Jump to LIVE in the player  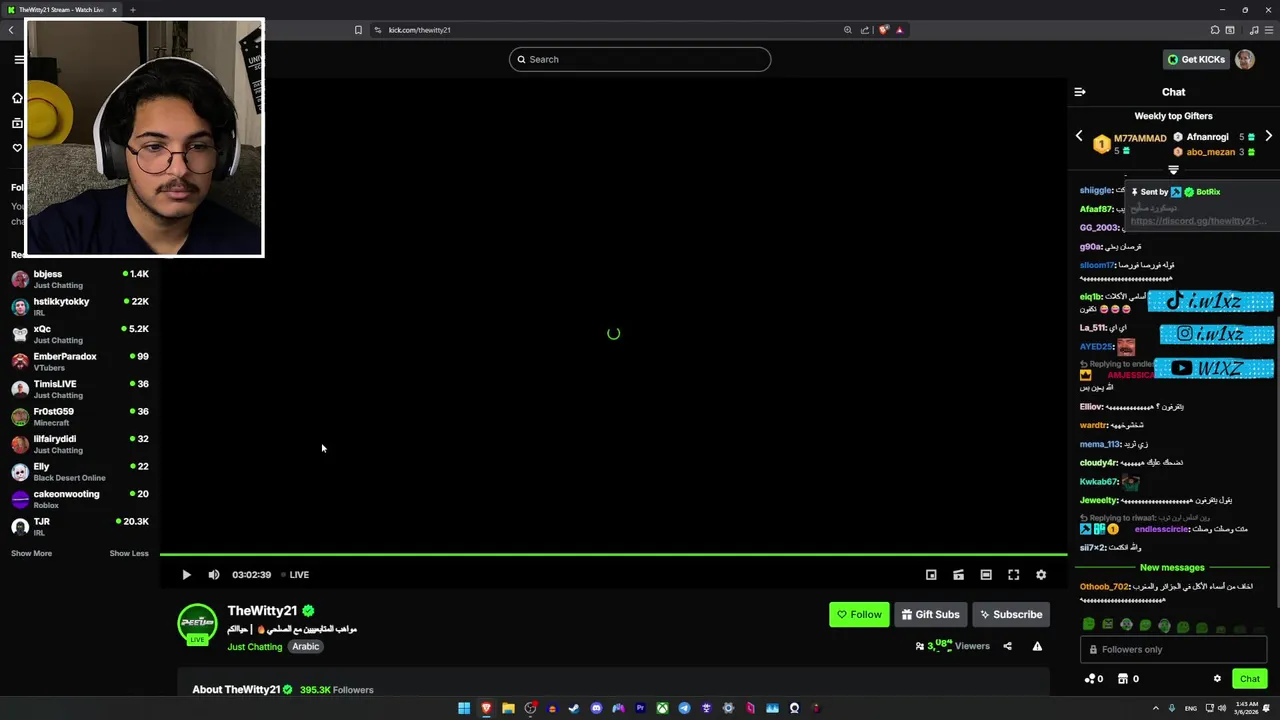pyautogui.click(x=295, y=575)
